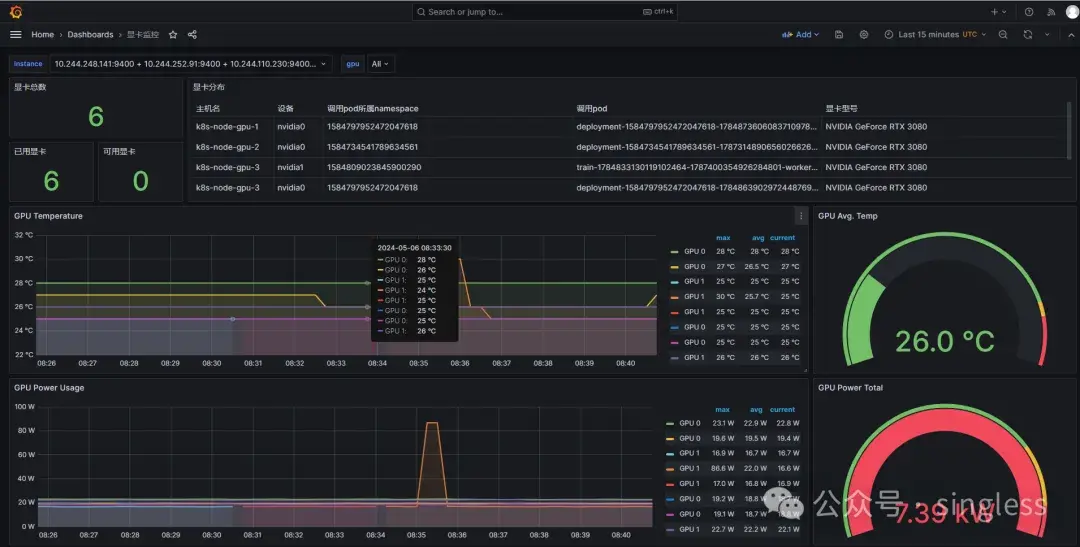Open the GPU Temperature panel three-dot menu
The height and width of the screenshot is (547, 1080).
[800, 216]
